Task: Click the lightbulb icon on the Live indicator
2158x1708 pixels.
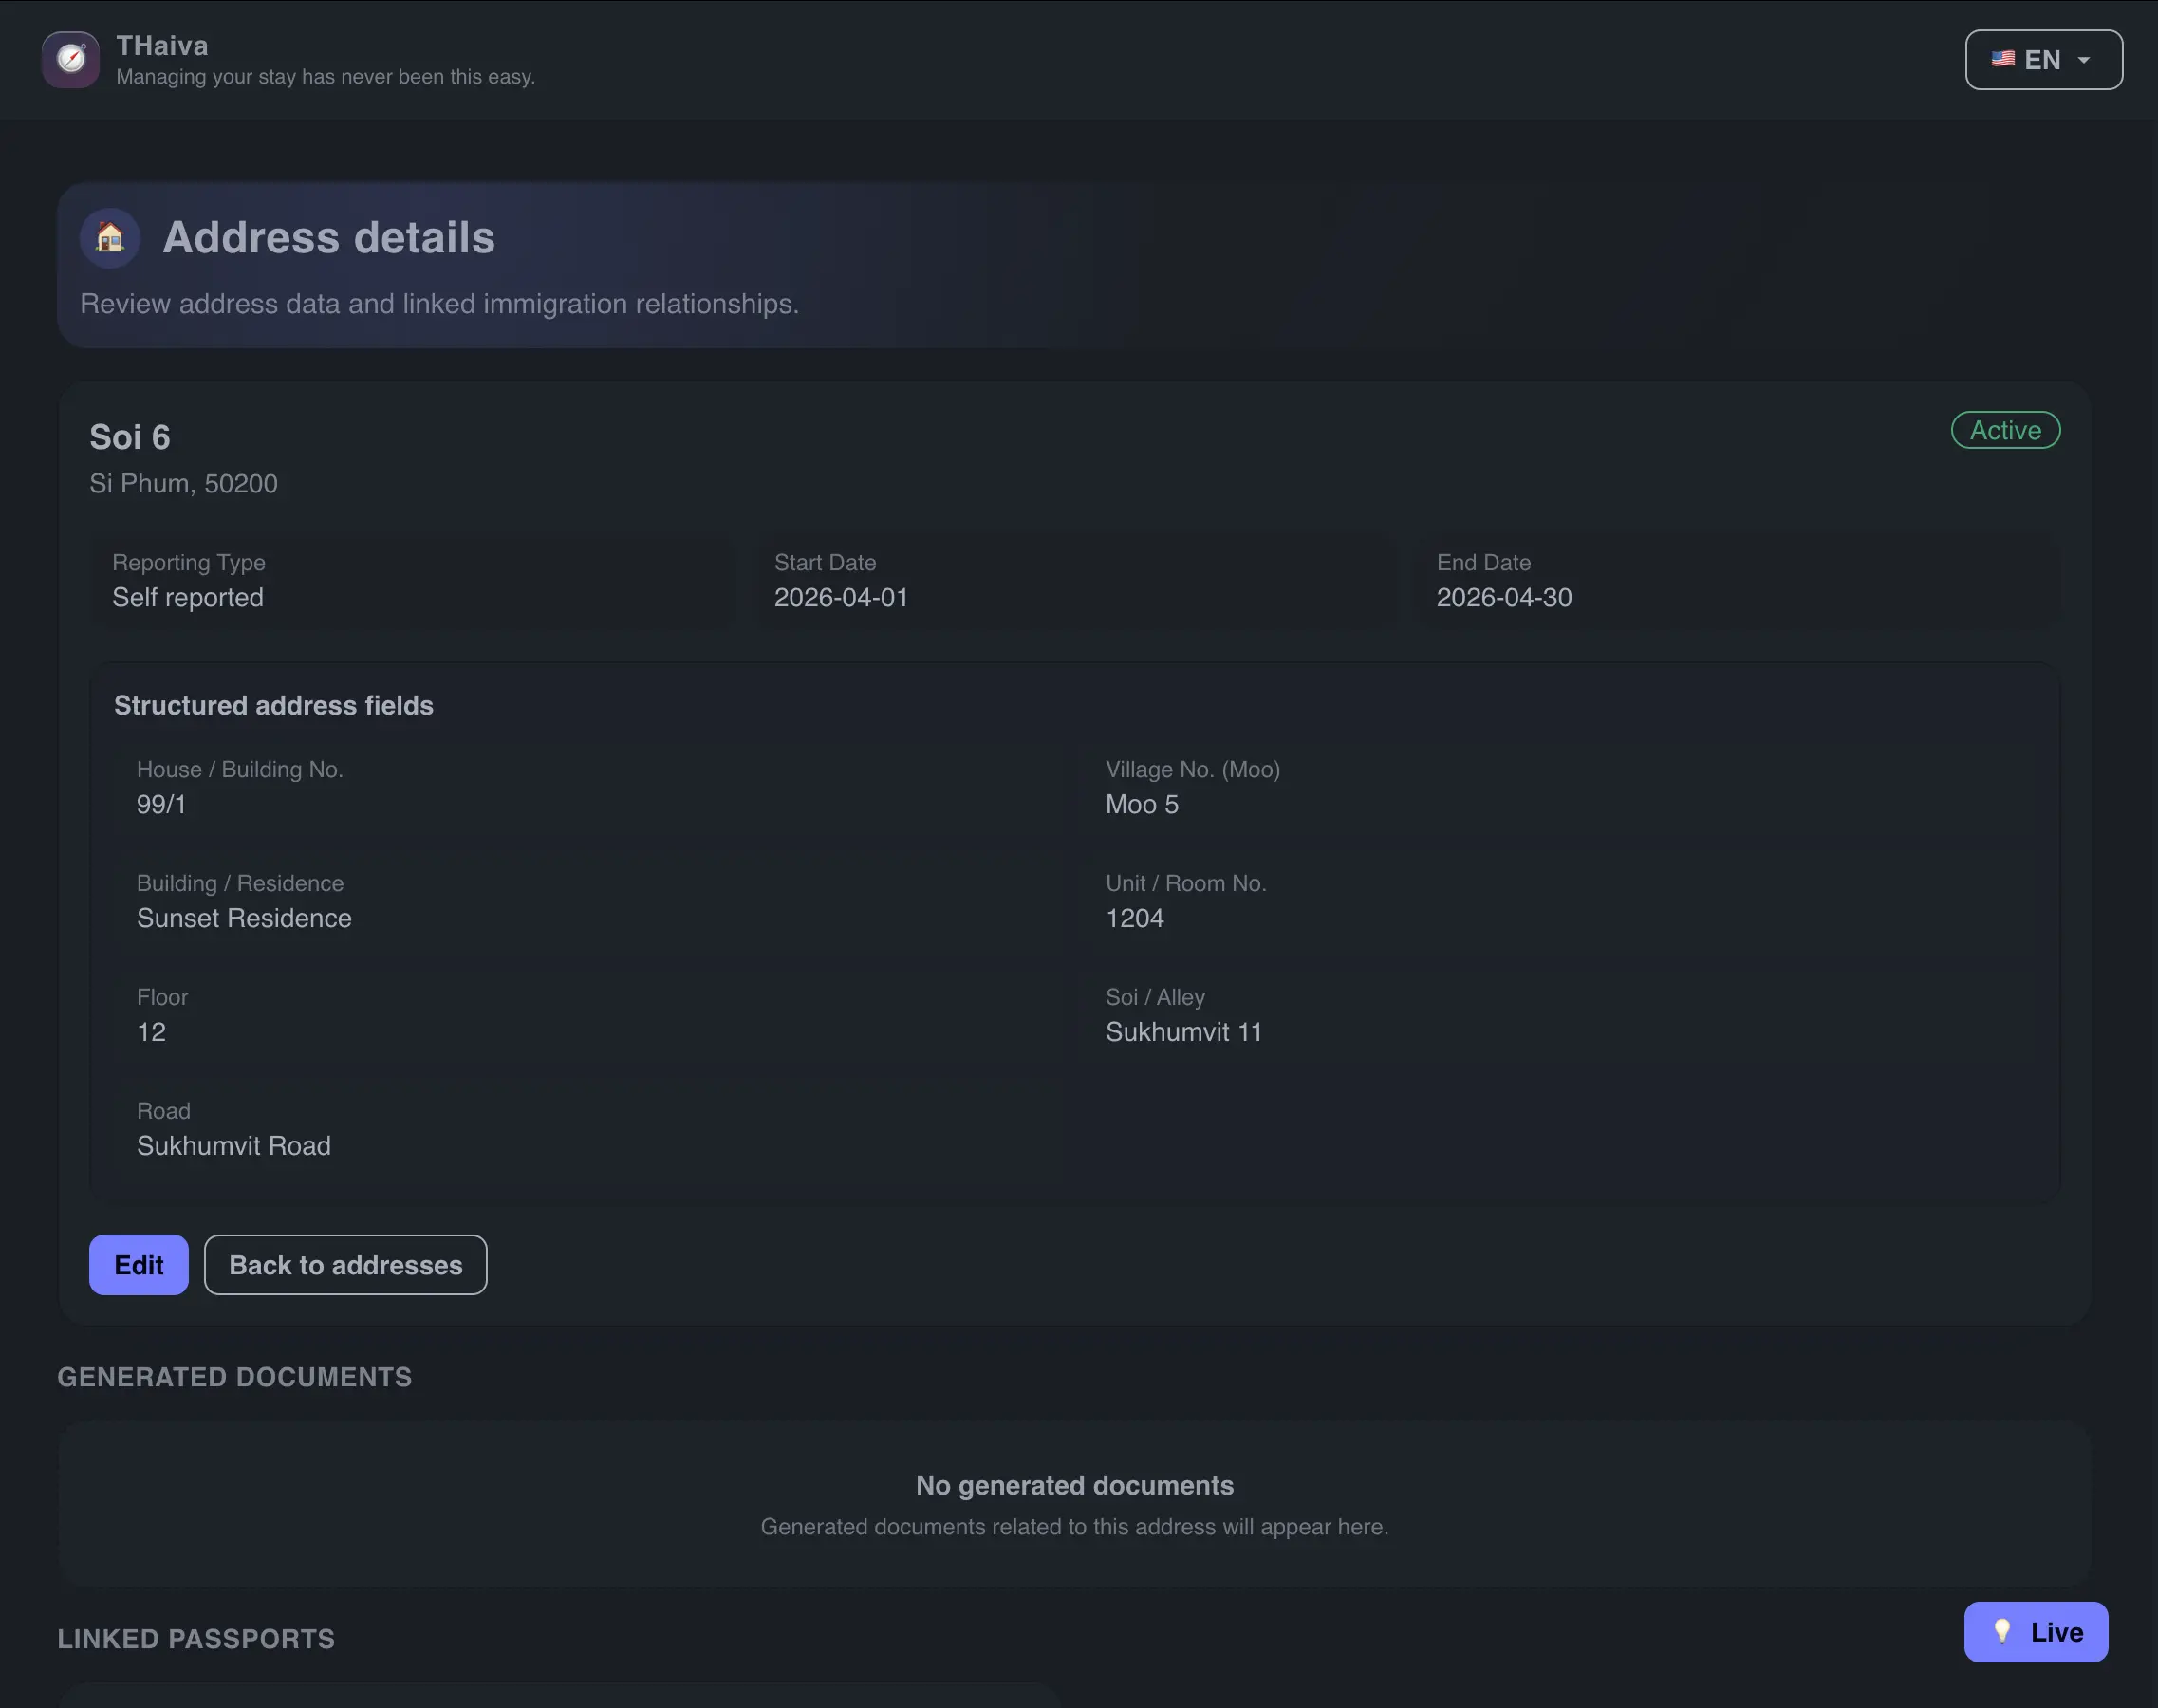Action: click(x=2003, y=1631)
